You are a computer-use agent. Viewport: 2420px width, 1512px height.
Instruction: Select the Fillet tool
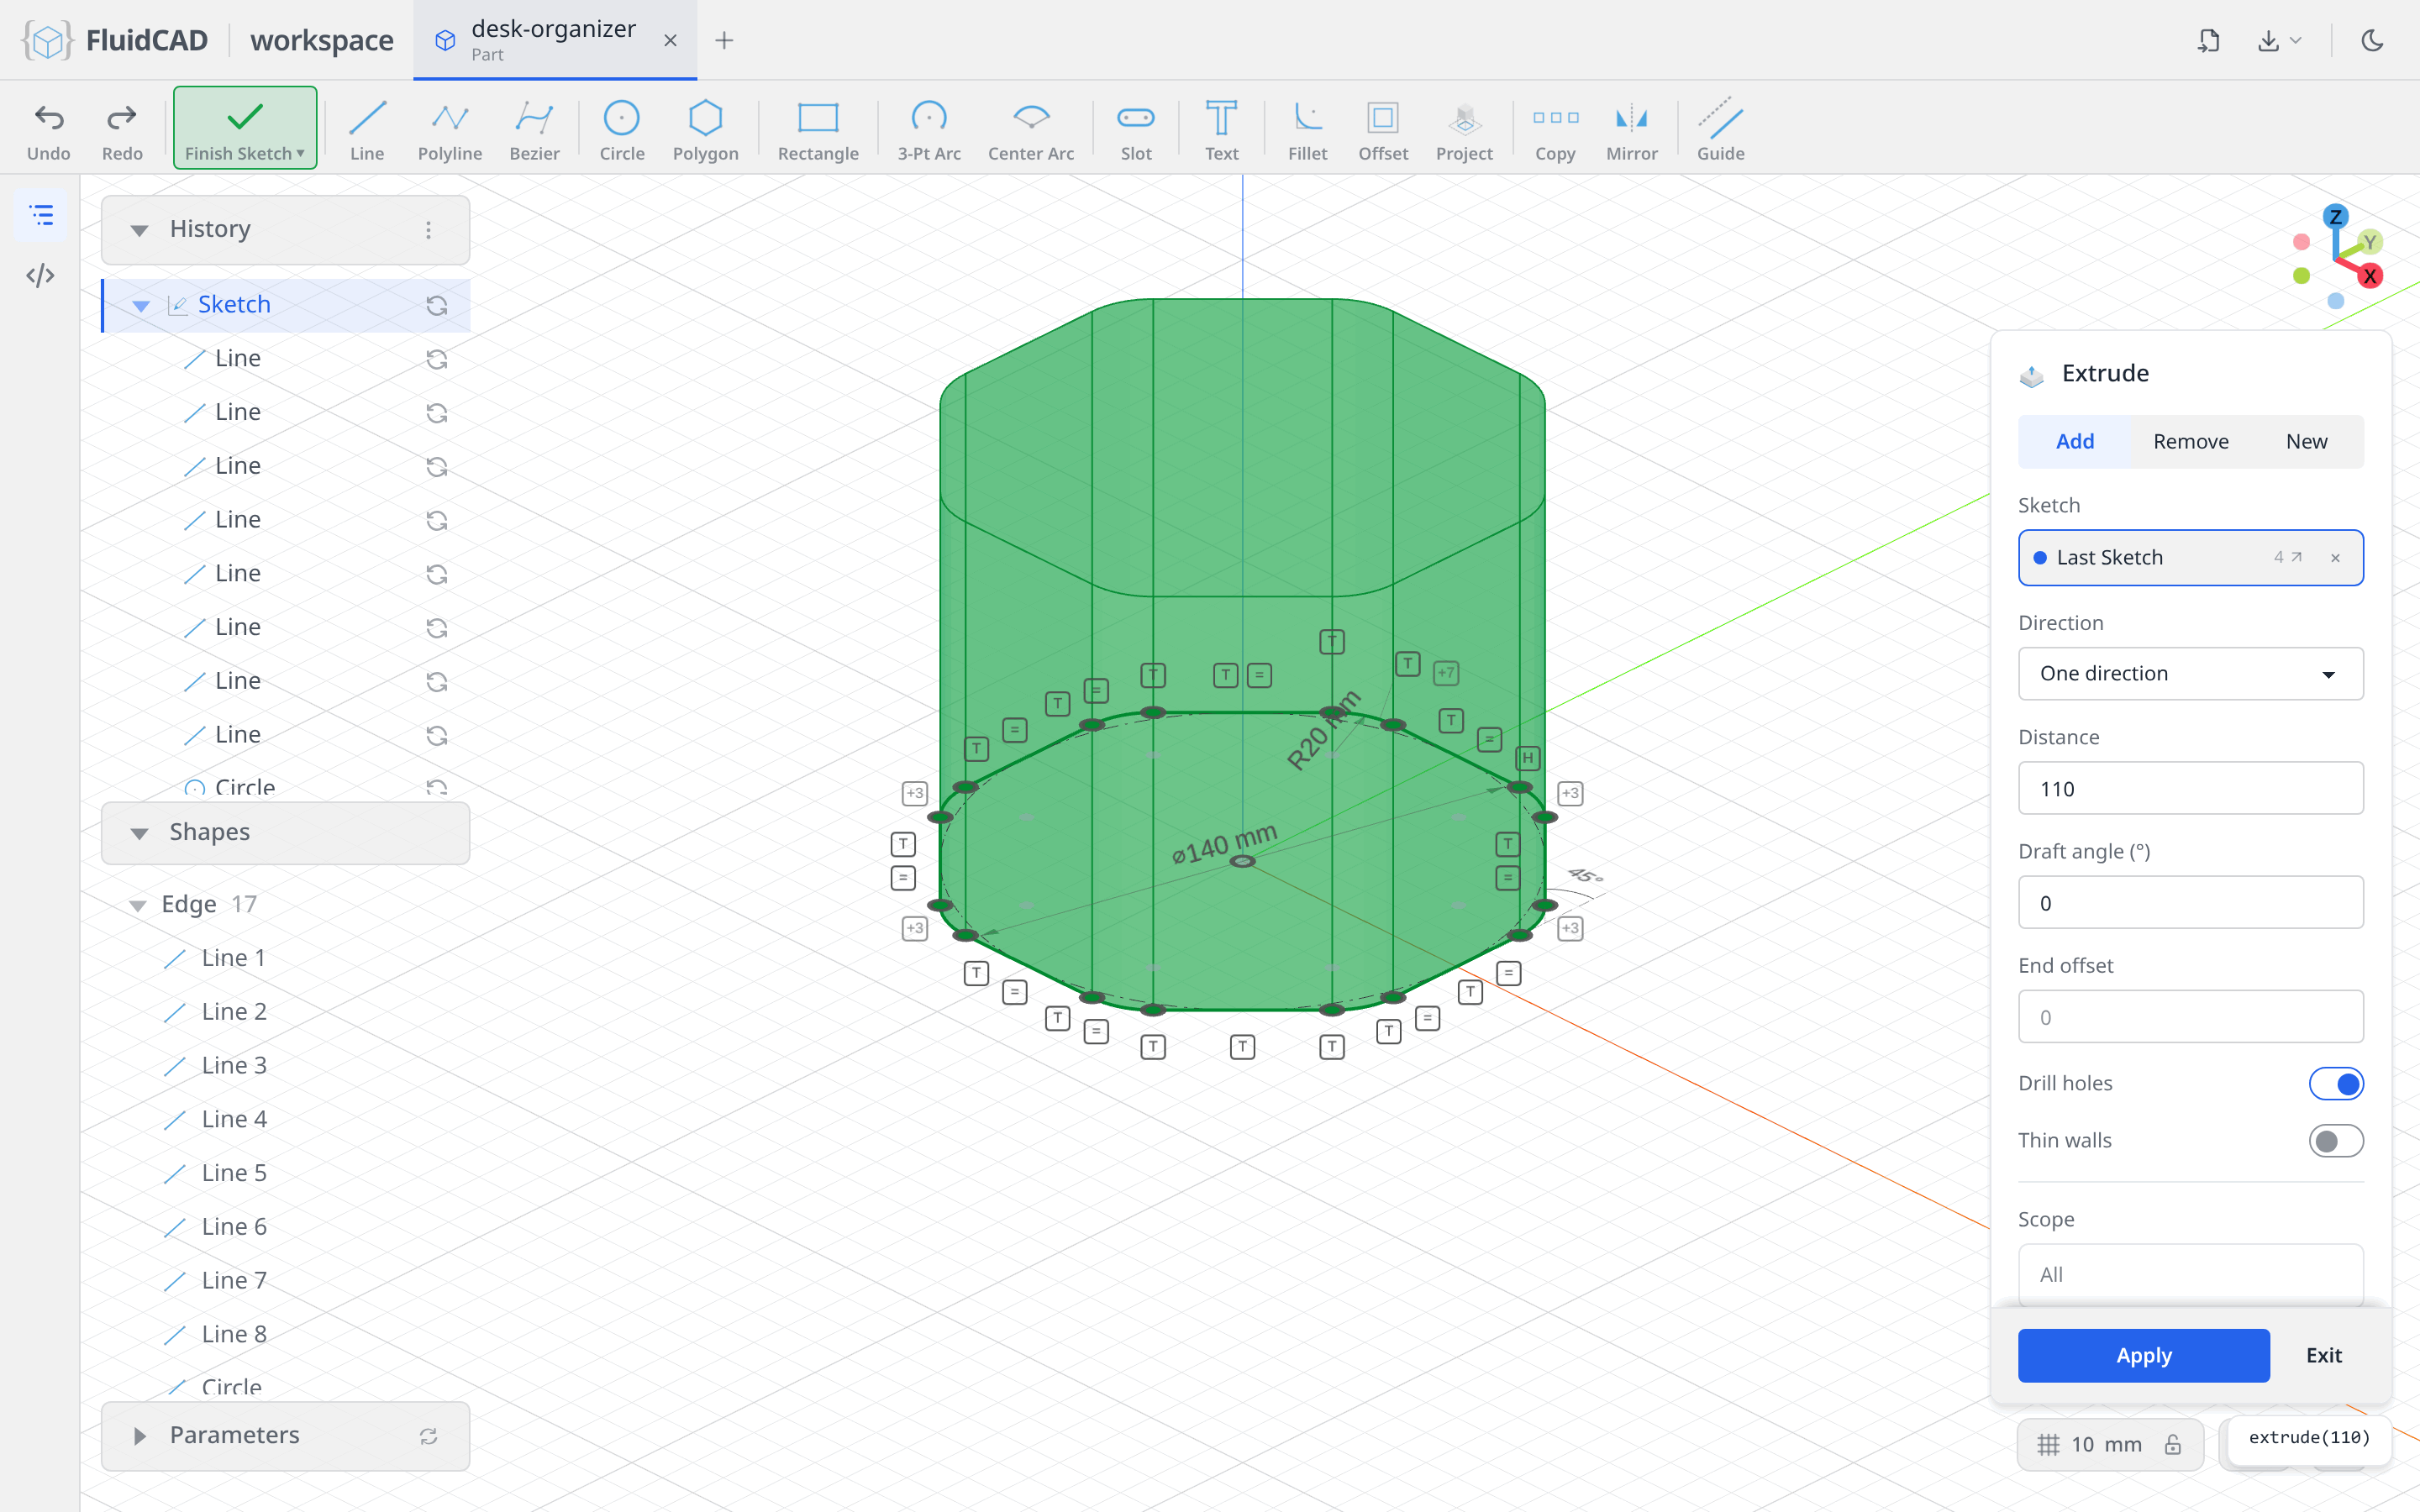pos(1307,130)
